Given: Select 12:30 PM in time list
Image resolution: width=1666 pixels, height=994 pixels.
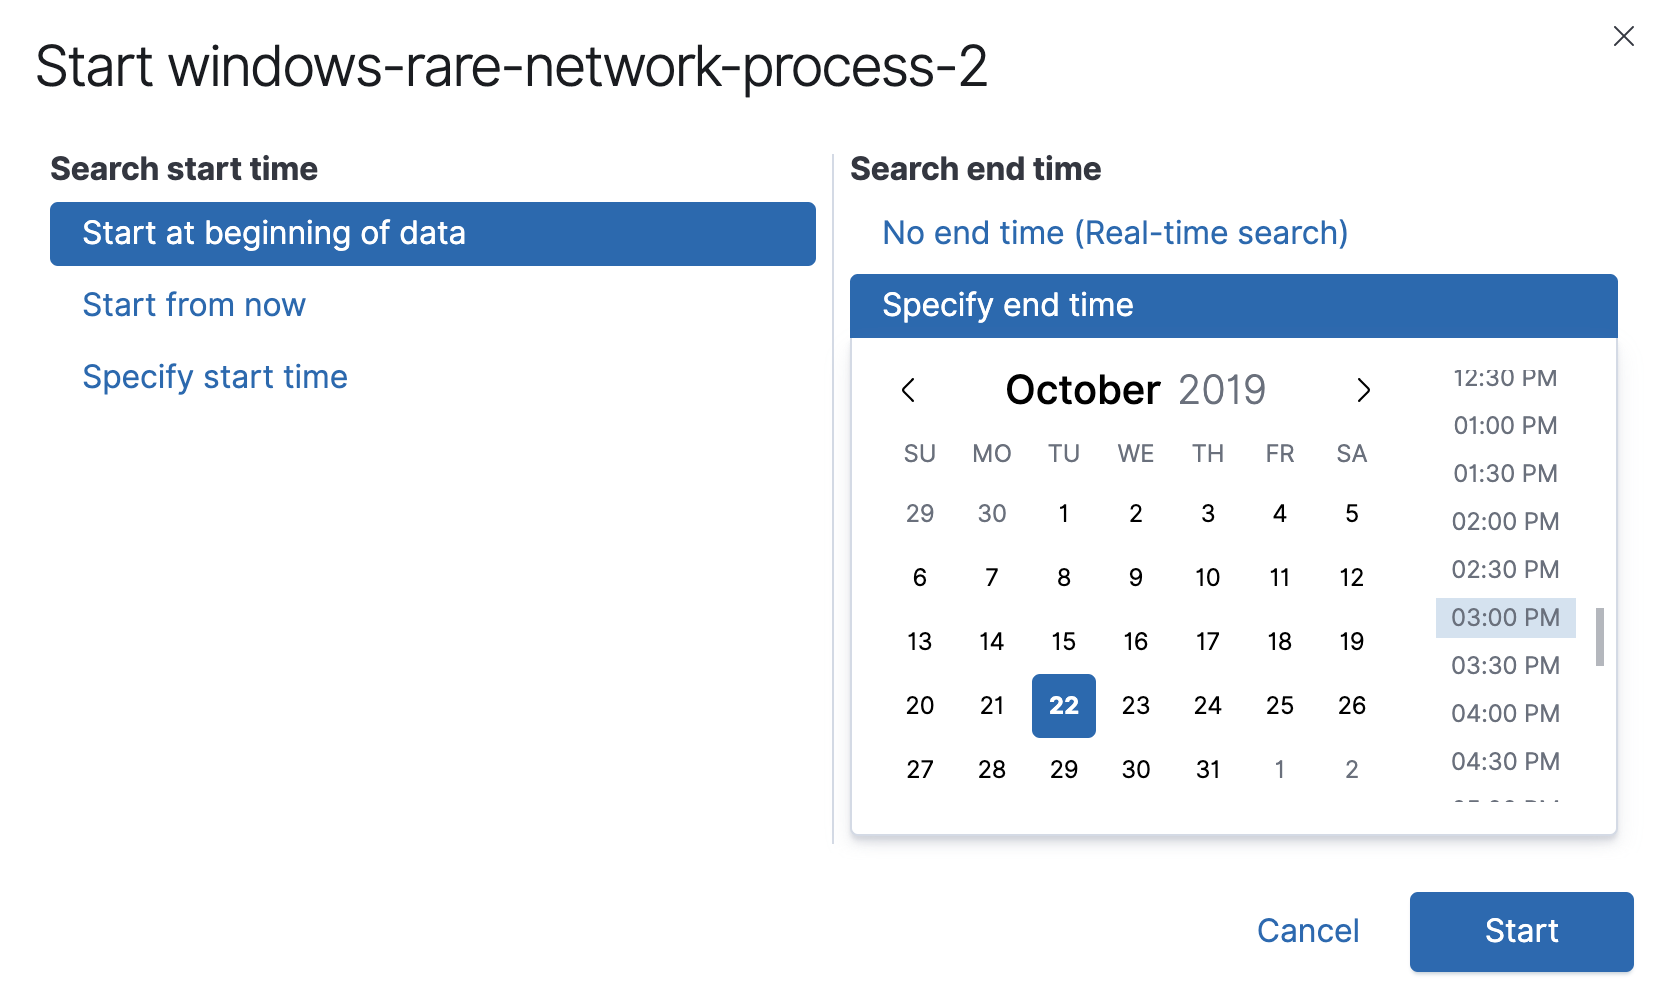Looking at the screenshot, I should (x=1504, y=378).
